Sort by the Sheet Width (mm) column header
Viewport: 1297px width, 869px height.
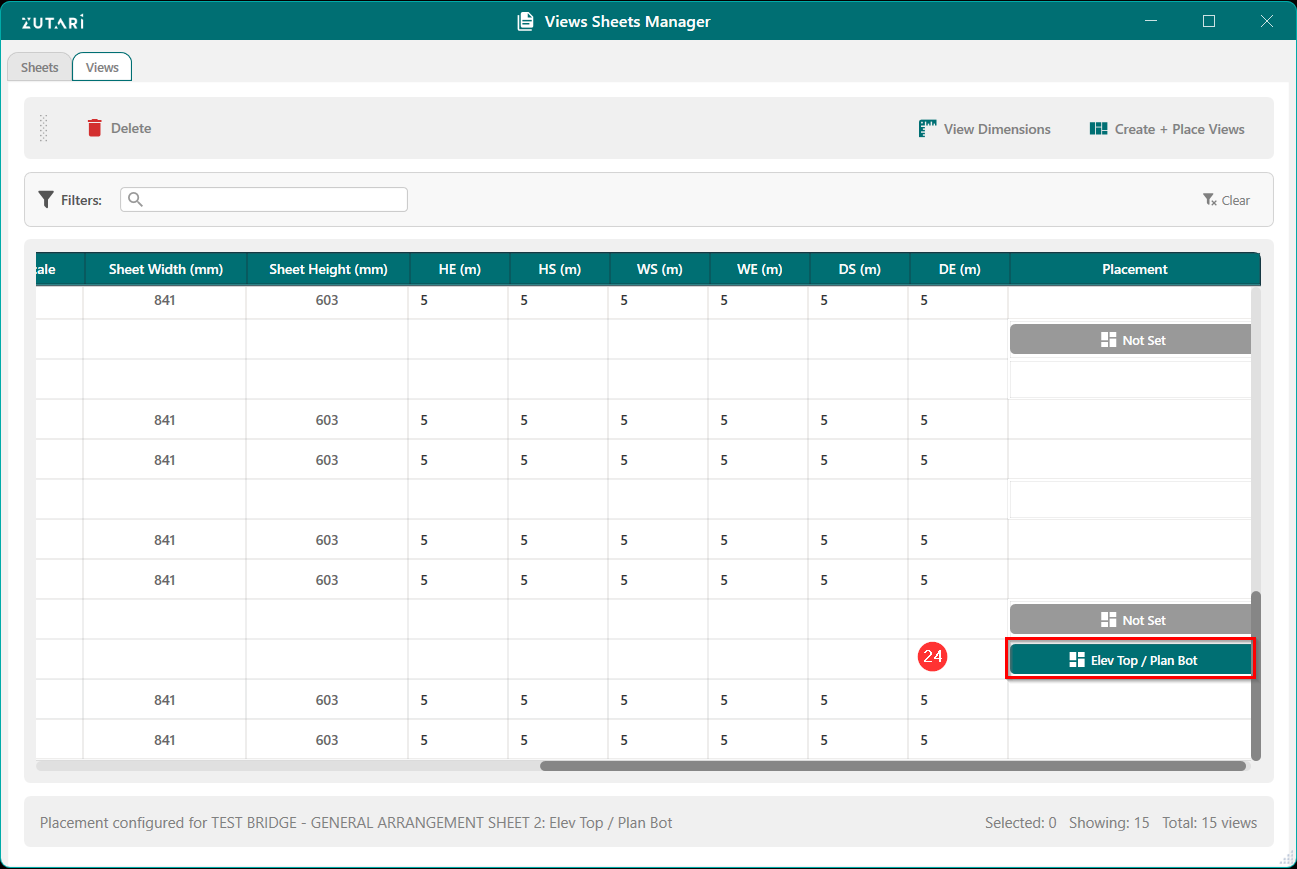point(165,269)
